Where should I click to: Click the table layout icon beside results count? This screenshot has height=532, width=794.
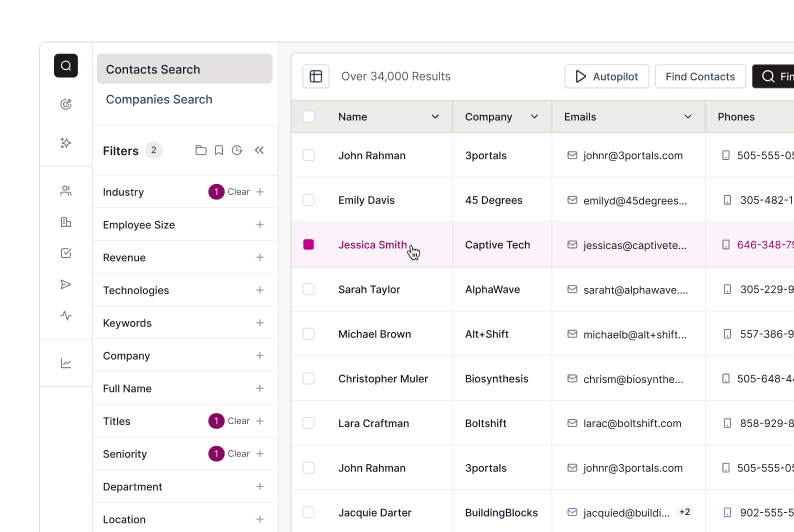click(x=316, y=76)
